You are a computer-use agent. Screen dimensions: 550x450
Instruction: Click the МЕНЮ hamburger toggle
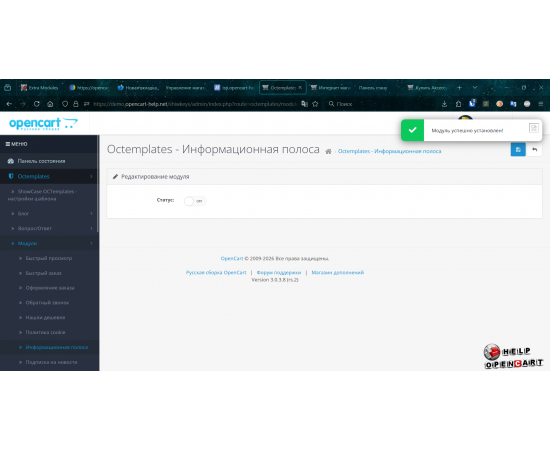pos(16,144)
